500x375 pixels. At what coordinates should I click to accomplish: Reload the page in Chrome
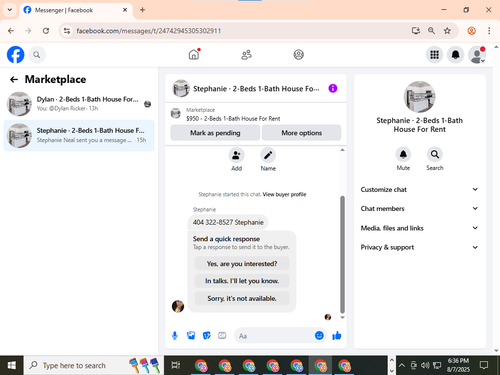pyautogui.click(x=46, y=31)
